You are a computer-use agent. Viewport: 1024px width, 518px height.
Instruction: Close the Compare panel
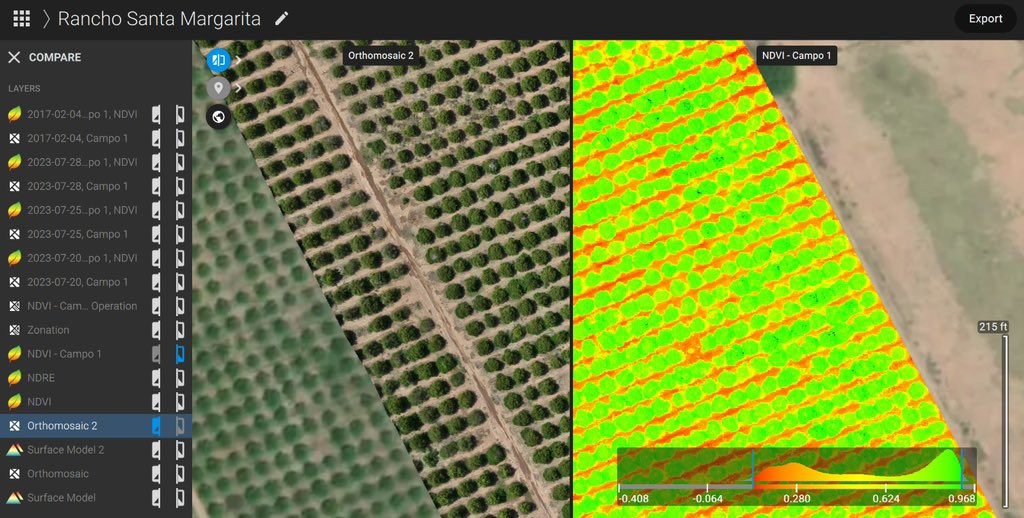14,57
